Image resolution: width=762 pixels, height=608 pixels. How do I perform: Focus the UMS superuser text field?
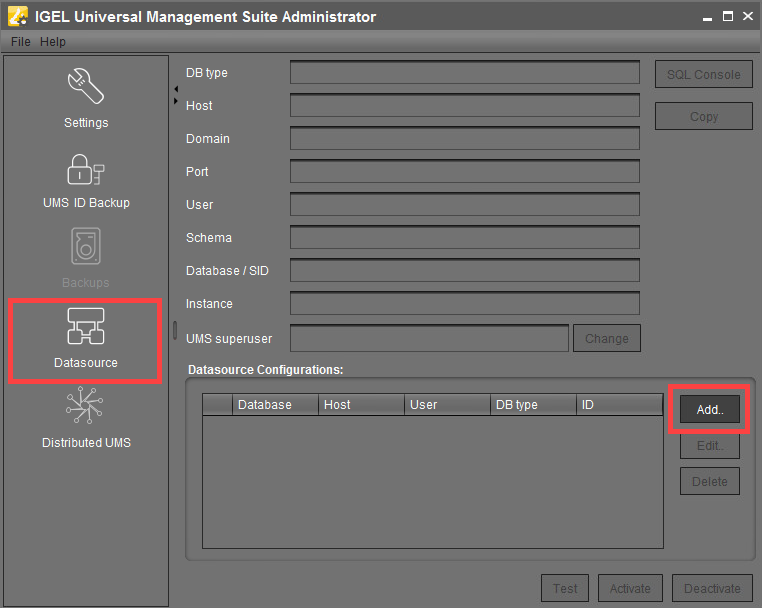pos(429,338)
